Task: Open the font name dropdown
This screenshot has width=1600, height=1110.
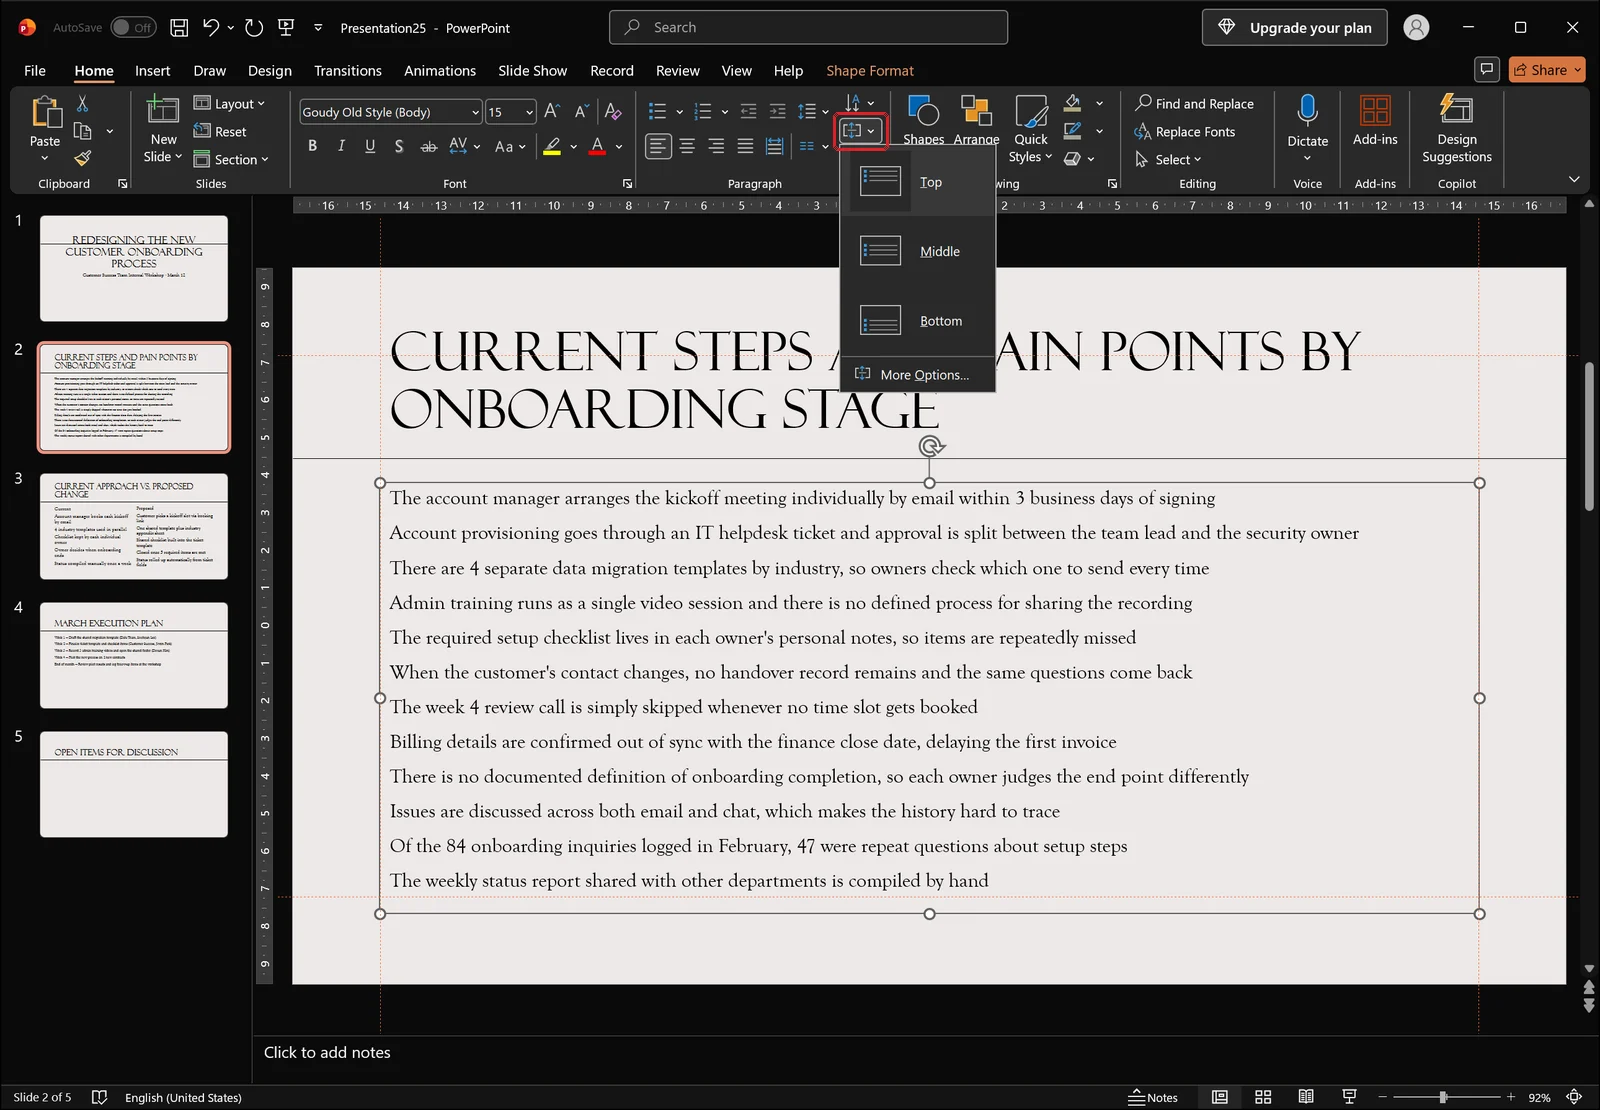Action: 475,112
